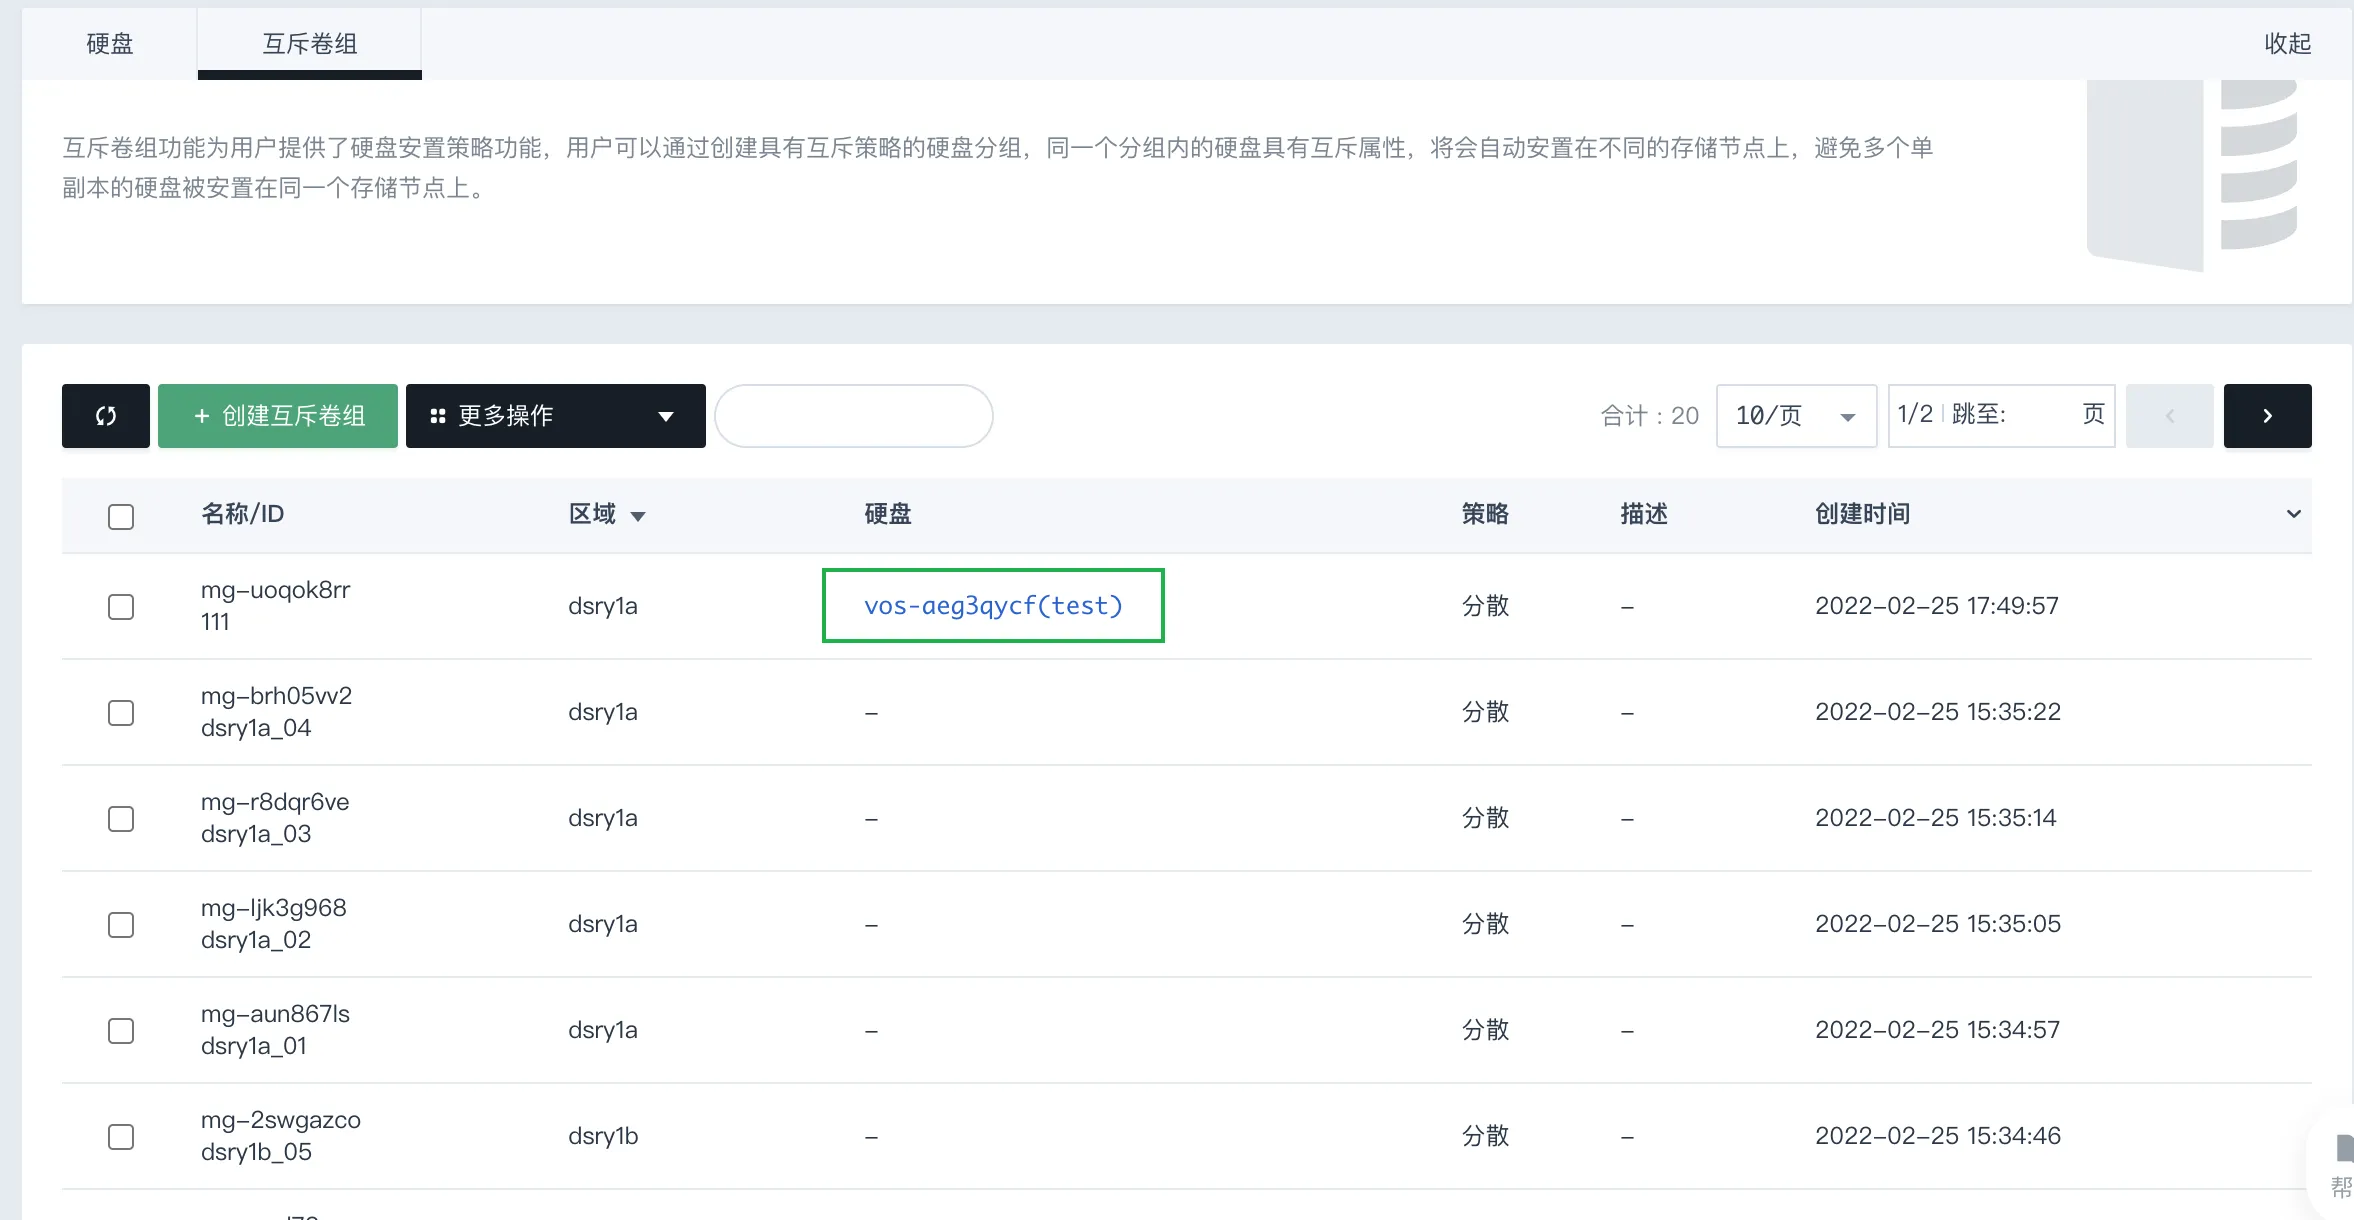Click name mg-2swgazco

point(281,1120)
